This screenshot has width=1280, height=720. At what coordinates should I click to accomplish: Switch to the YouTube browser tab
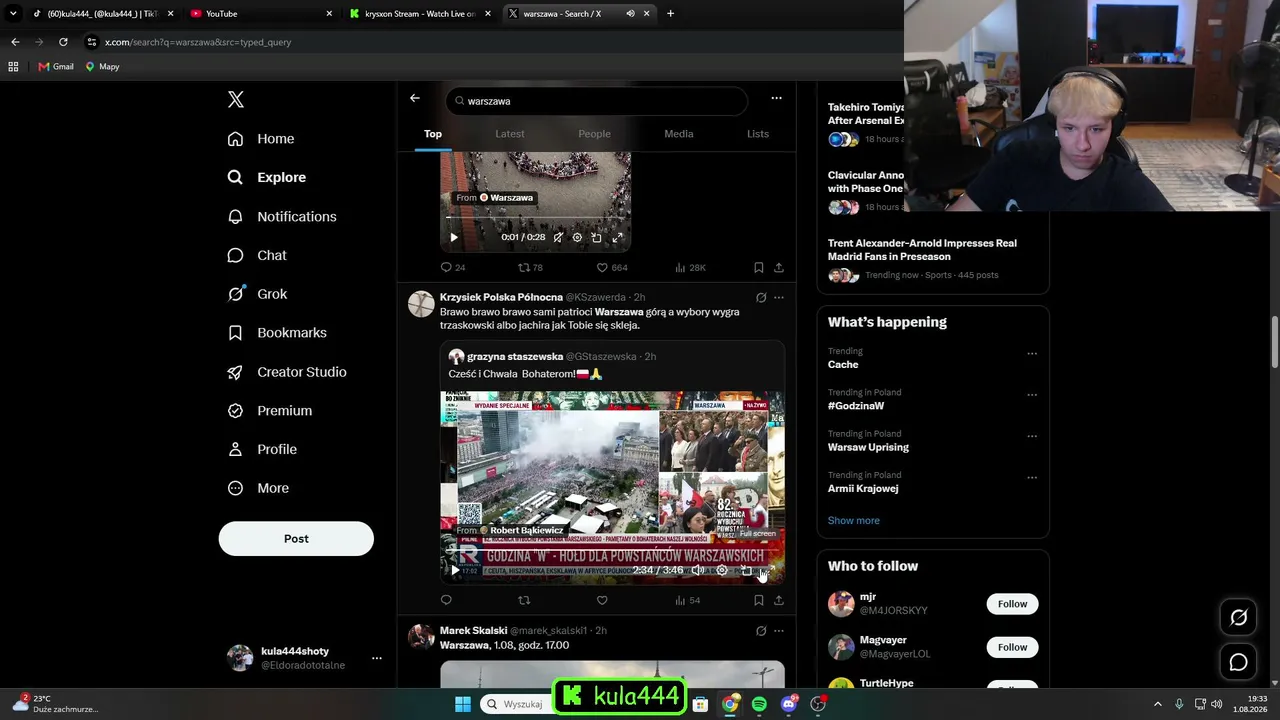point(260,14)
